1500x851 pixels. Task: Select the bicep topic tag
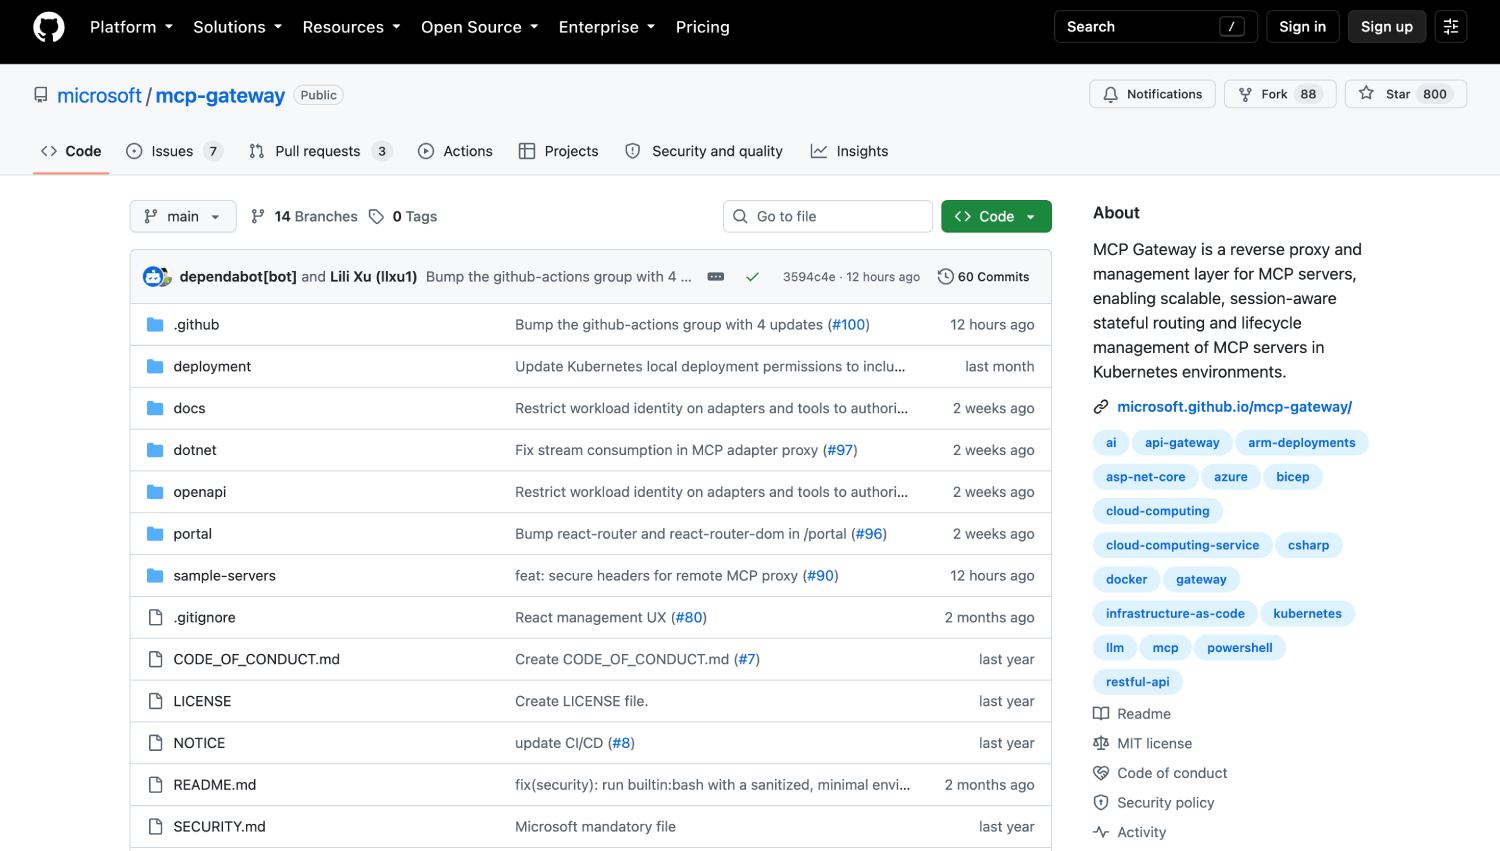pyautogui.click(x=1292, y=477)
